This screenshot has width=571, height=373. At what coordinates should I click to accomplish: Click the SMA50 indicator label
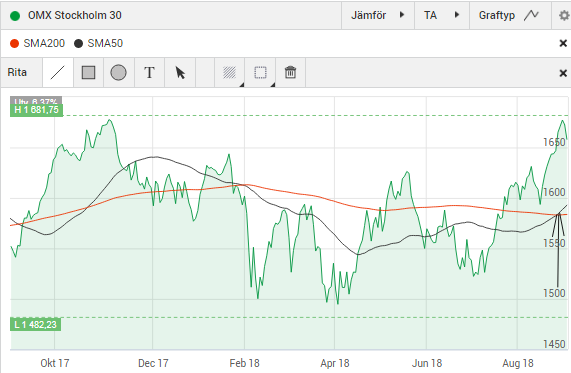coord(105,43)
